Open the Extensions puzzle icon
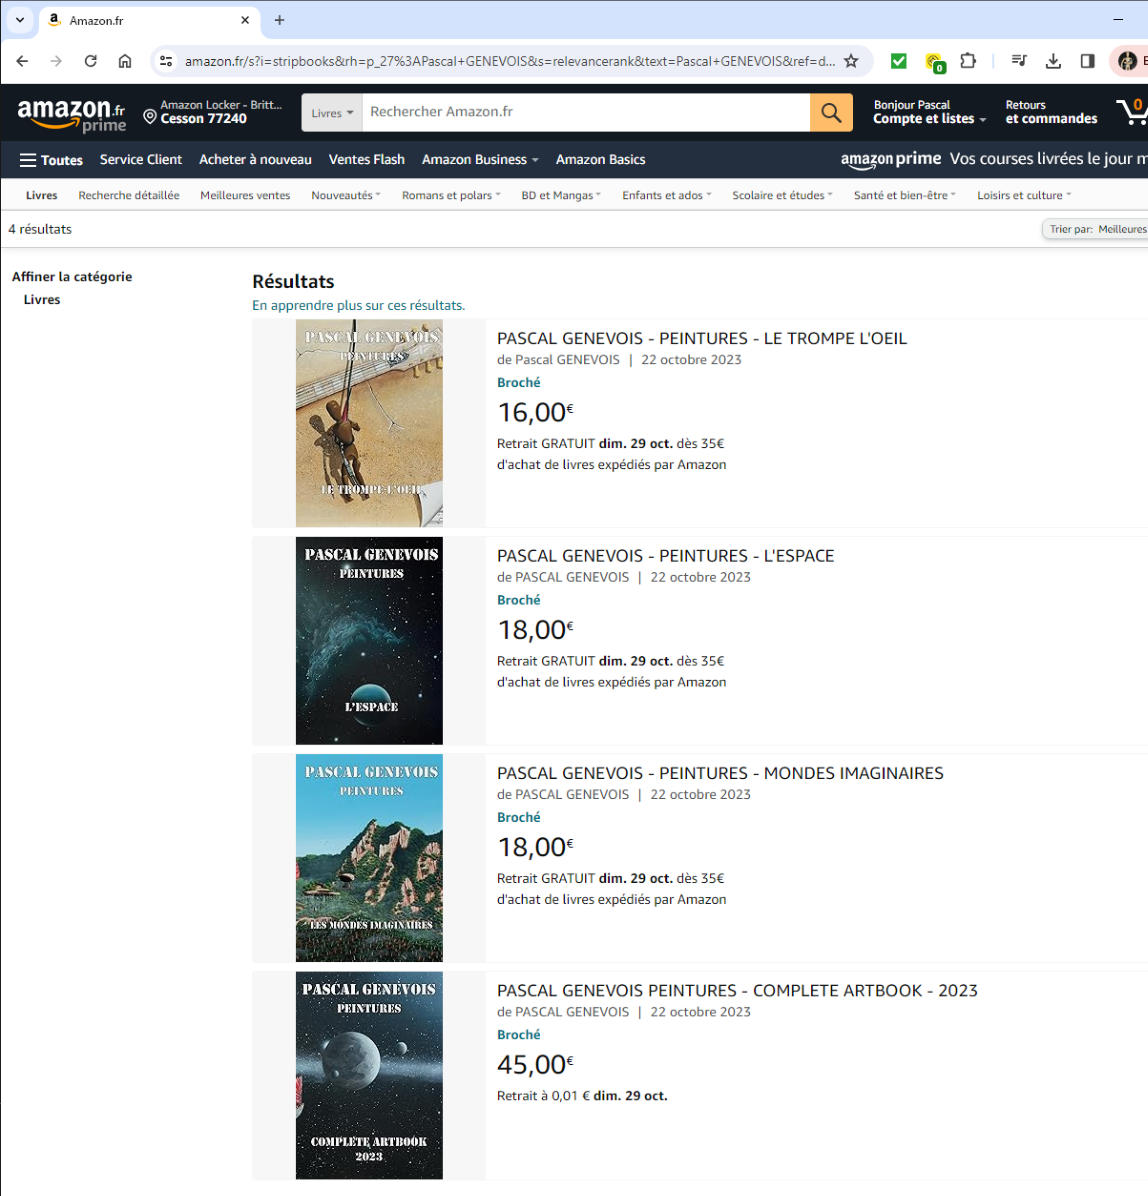1148x1196 pixels. (968, 61)
